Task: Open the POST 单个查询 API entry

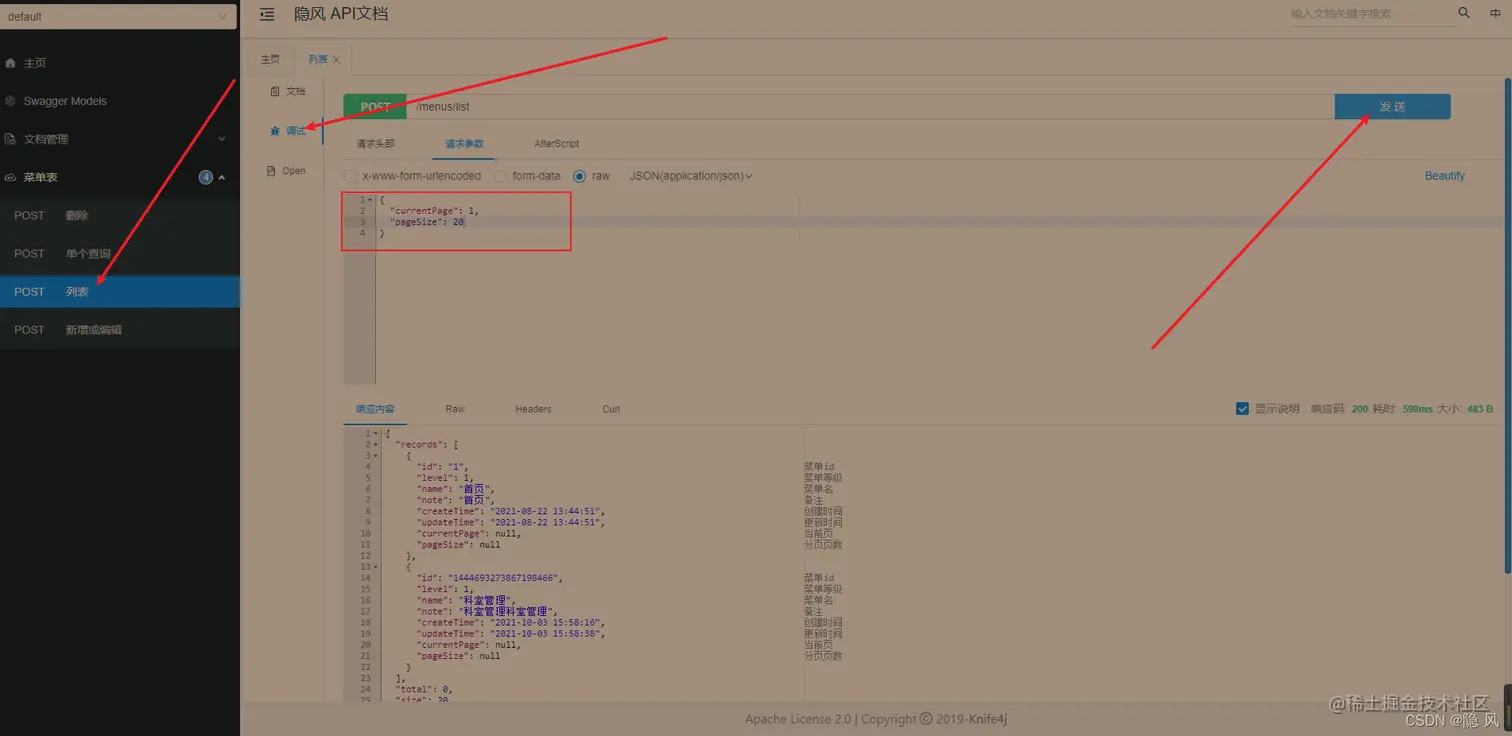Action: click(120, 253)
